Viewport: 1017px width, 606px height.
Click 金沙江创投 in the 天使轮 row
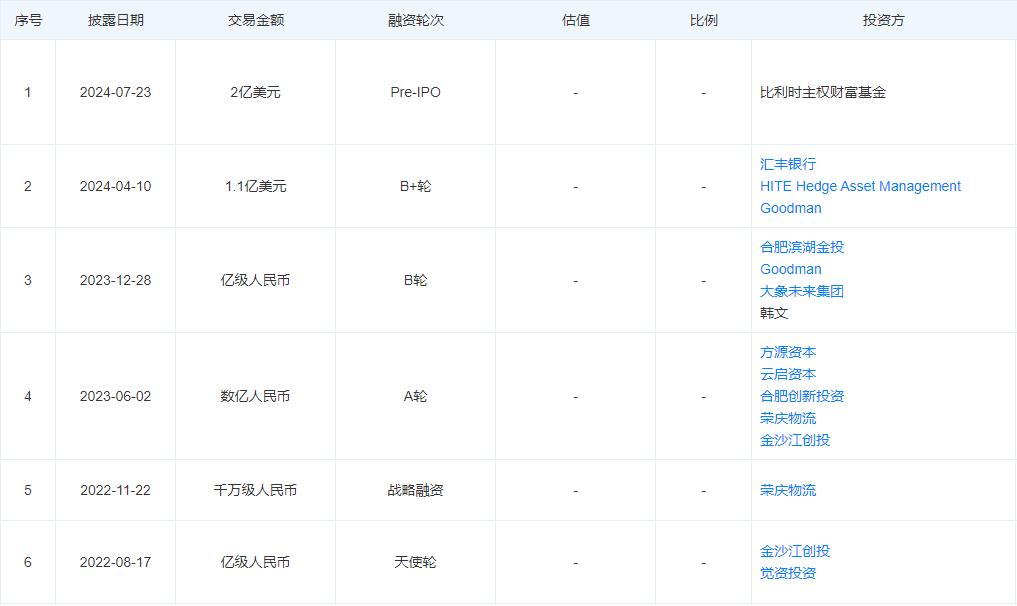click(795, 551)
